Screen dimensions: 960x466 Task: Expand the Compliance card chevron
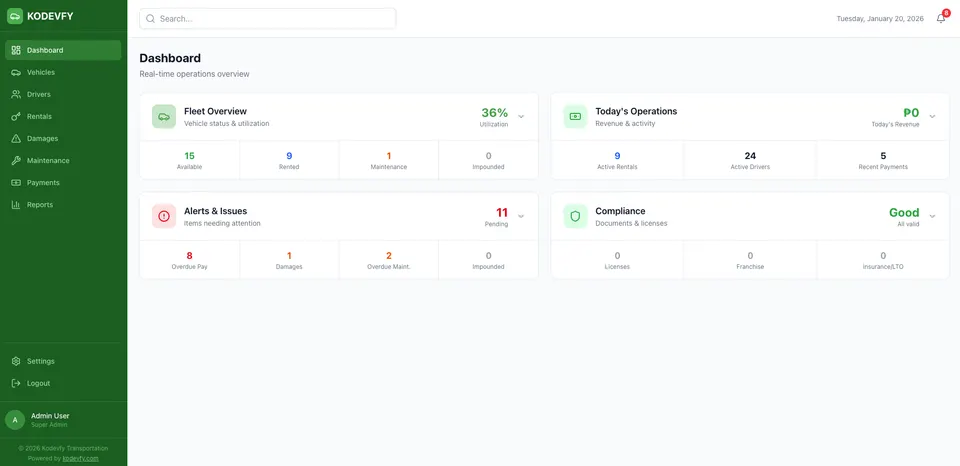[x=932, y=216]
